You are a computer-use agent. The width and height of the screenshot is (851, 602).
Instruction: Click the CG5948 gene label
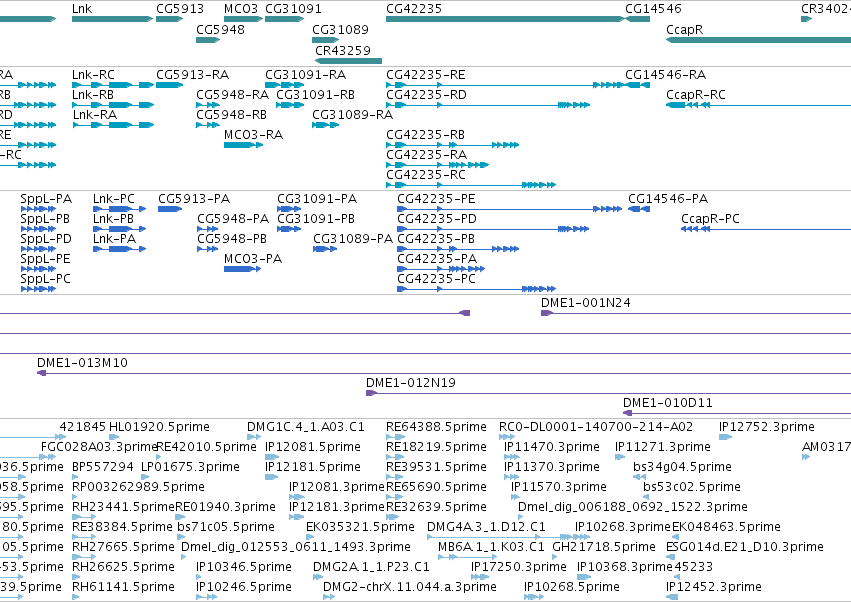[220, 29]
